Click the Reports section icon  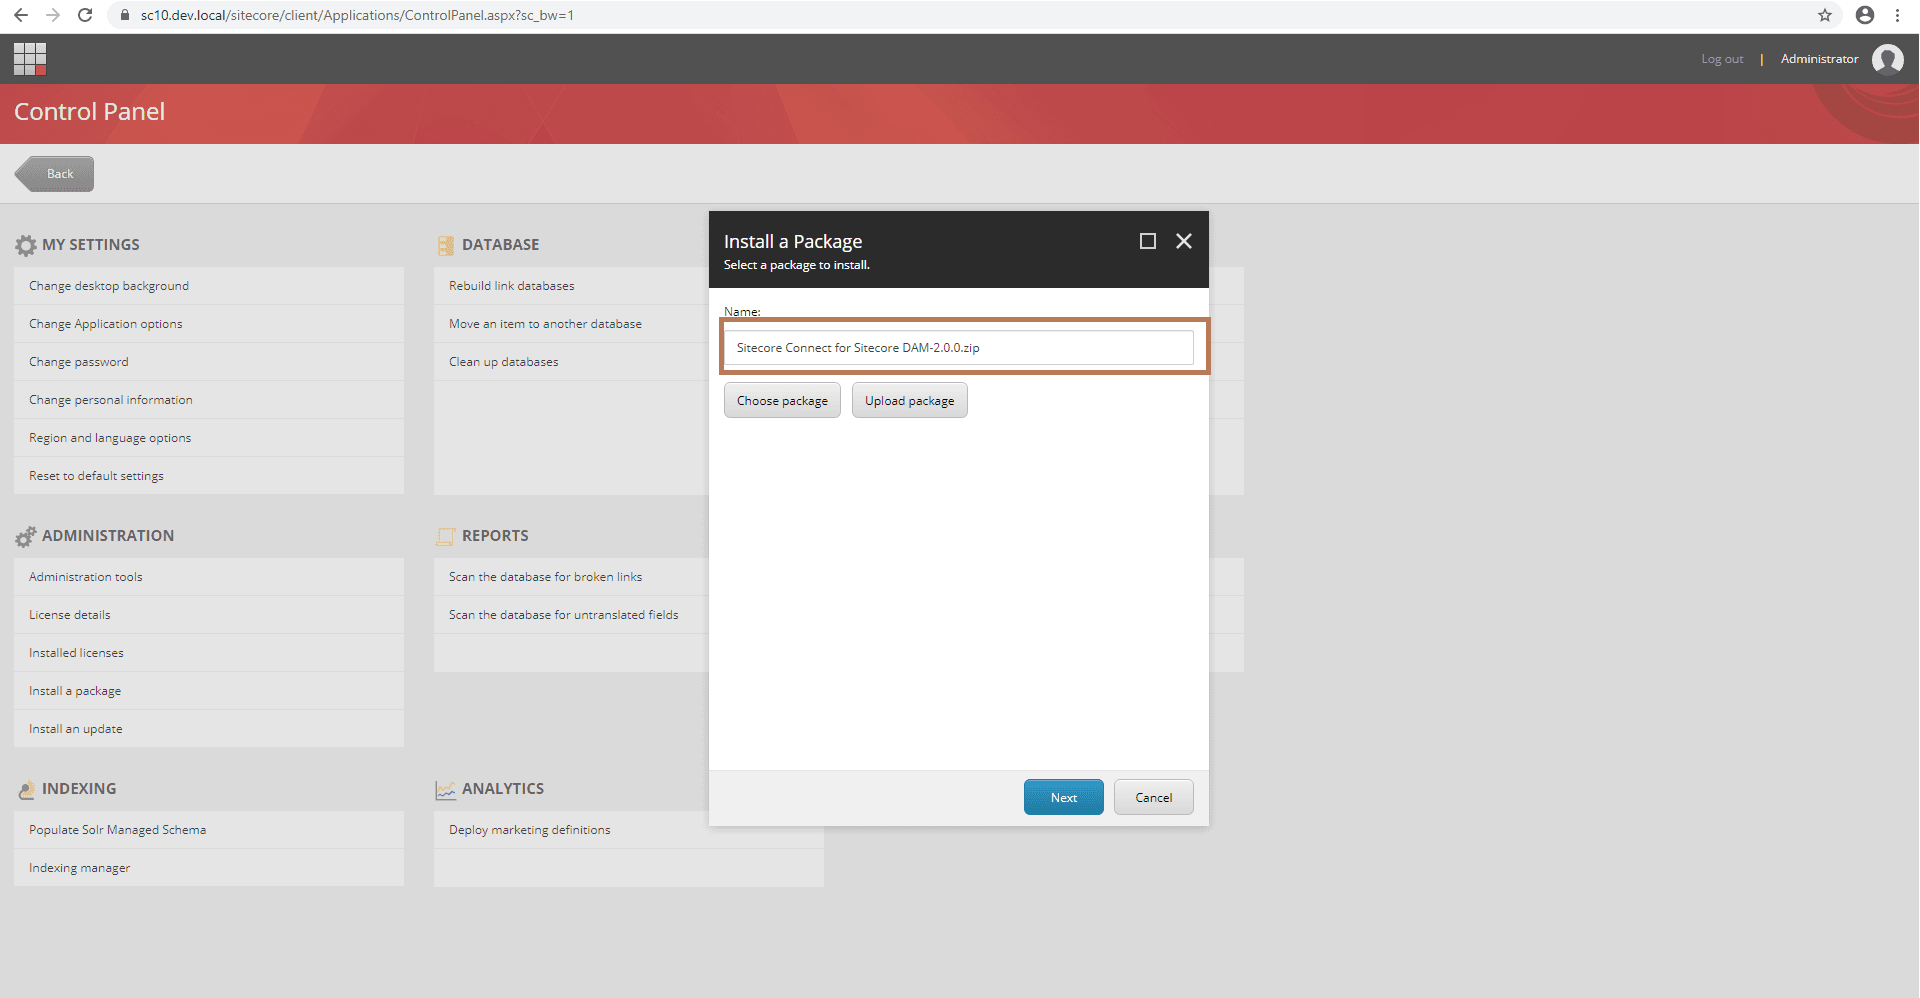[x=446, y=536]
